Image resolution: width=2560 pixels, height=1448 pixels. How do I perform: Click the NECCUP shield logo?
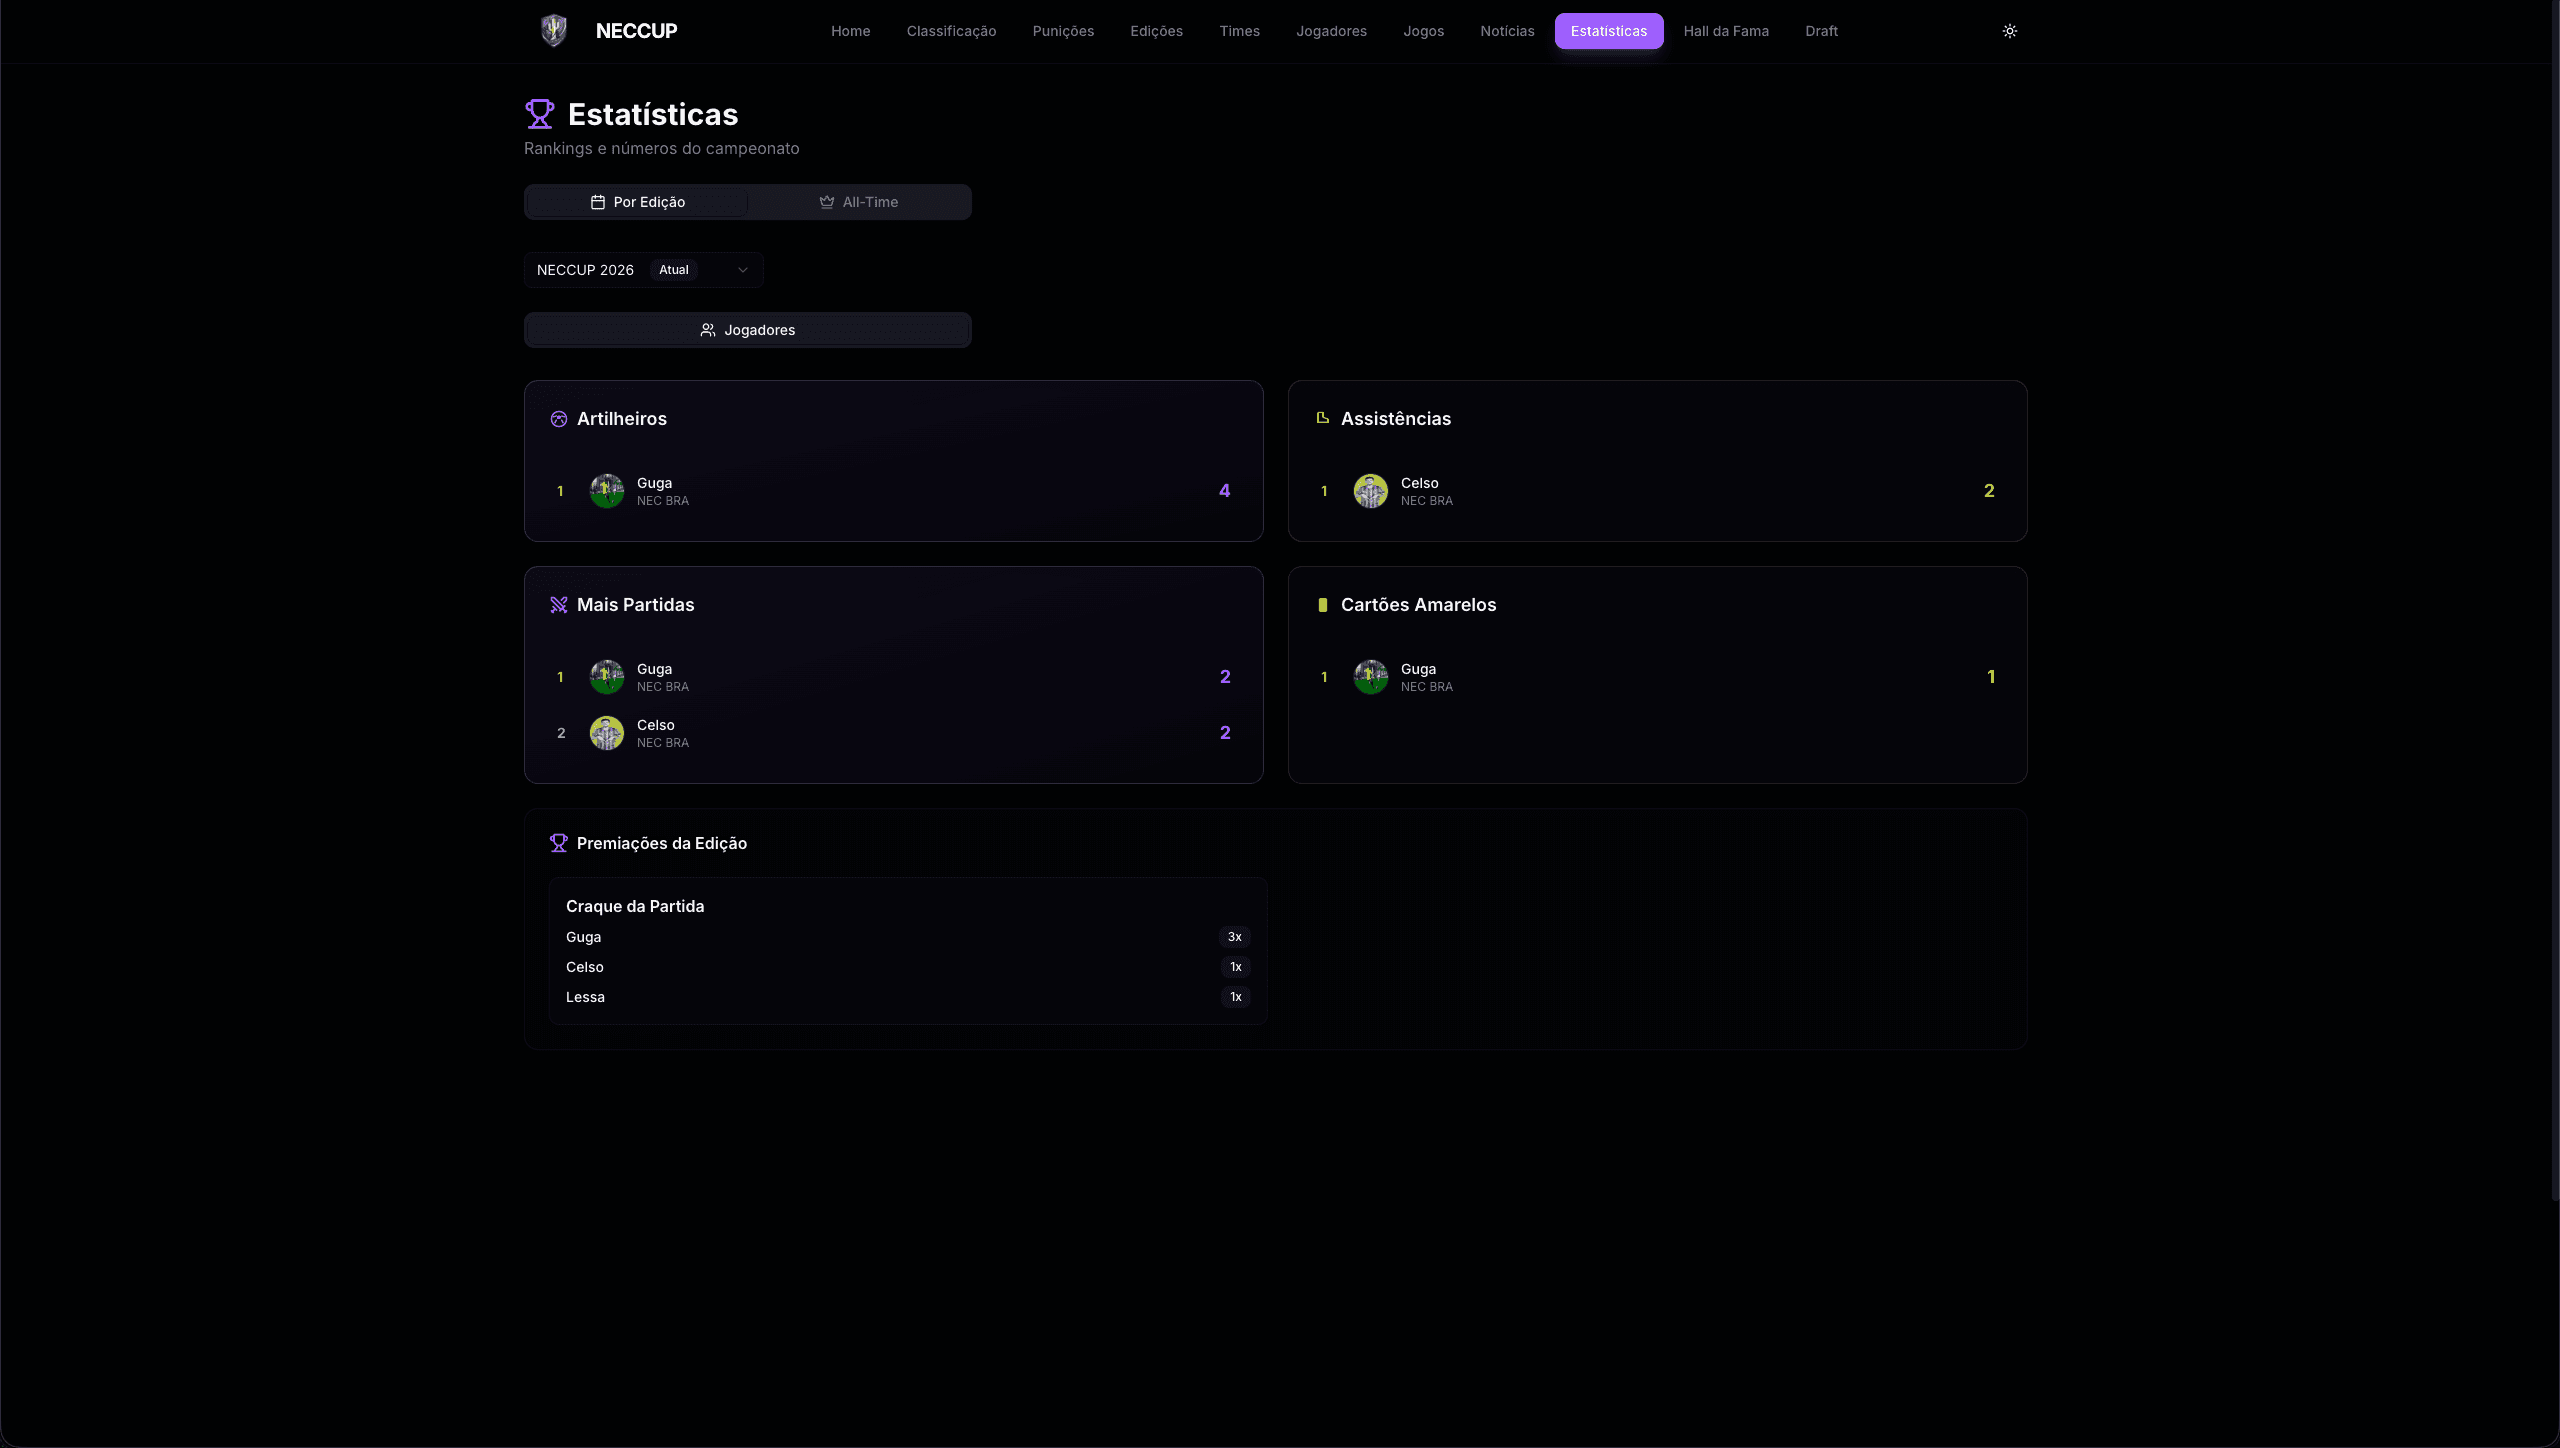553,31
